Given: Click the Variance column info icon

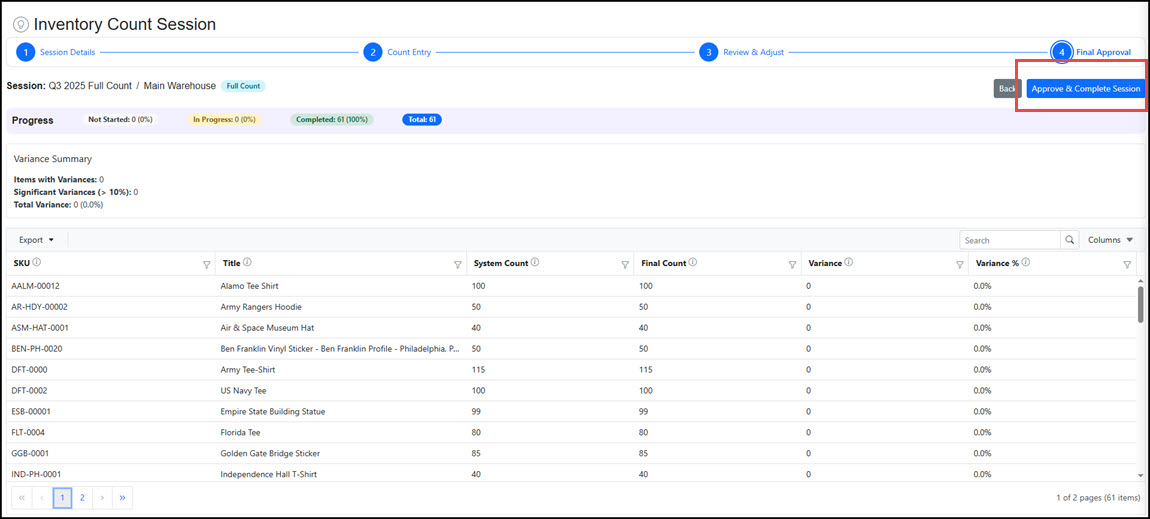Looking at the screenshot, I should click(x=848, y=263).
